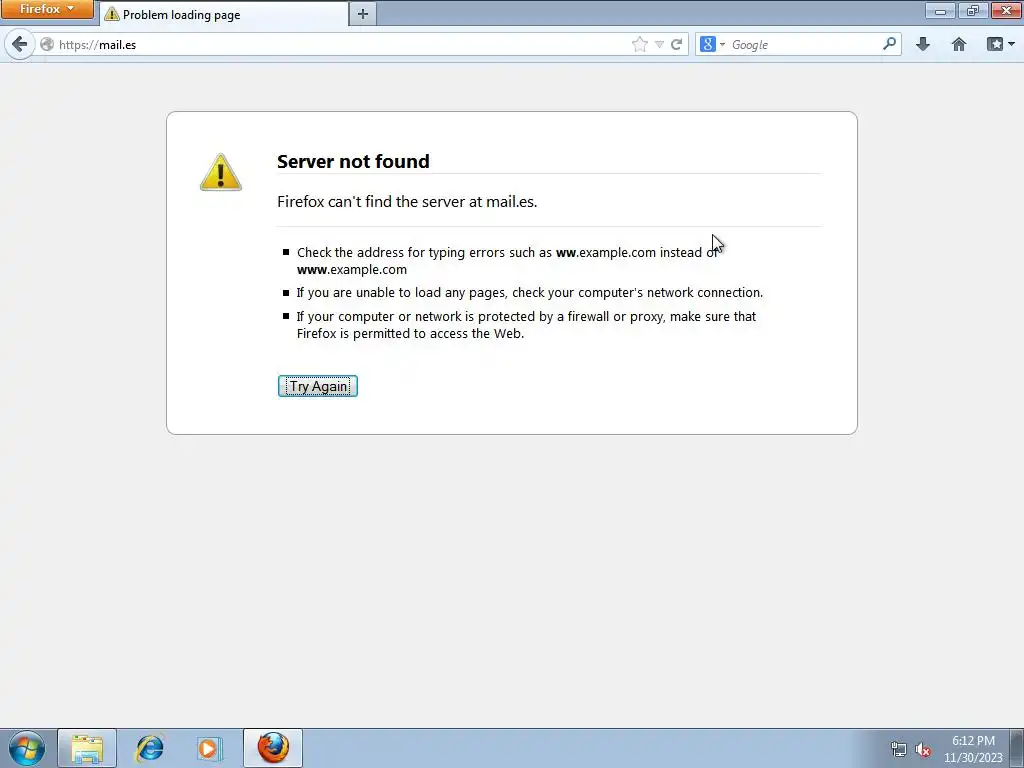
Task: Launch Internet Explorer from taskbar
Action: tap(149, 748)
